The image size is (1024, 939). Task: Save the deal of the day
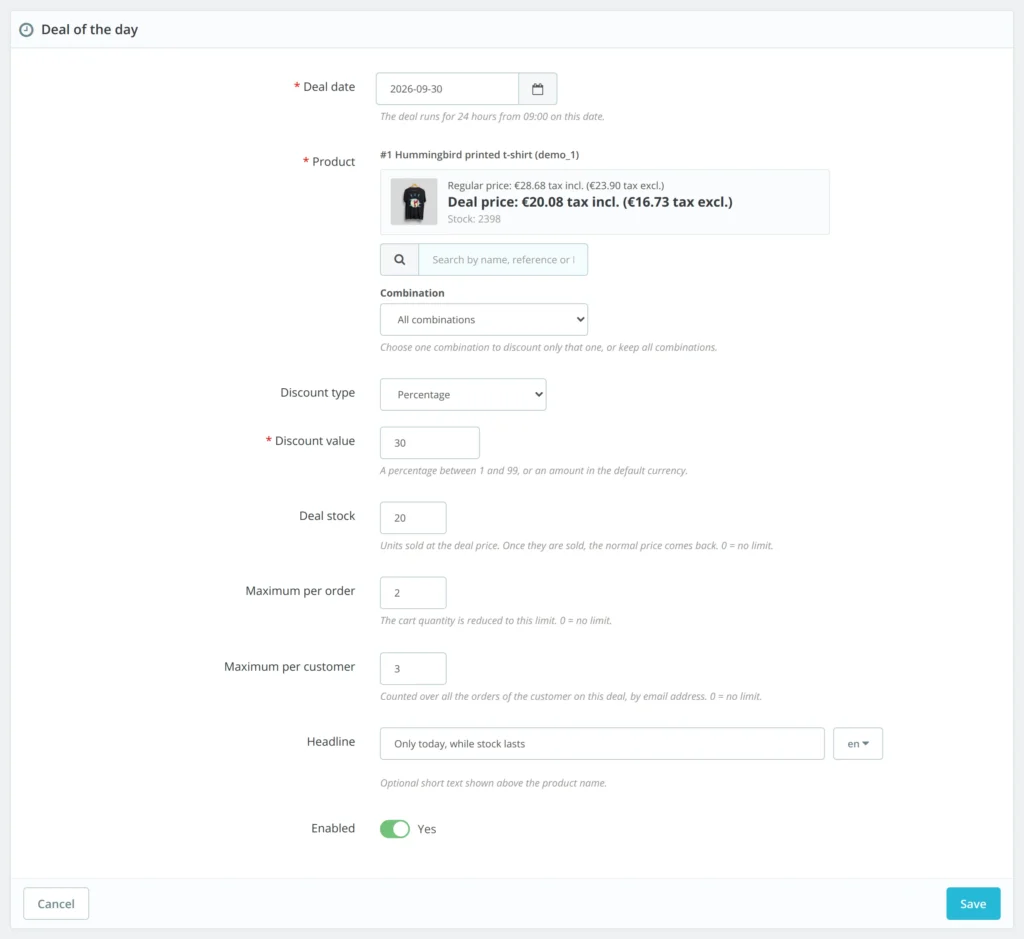pos(973,904)
